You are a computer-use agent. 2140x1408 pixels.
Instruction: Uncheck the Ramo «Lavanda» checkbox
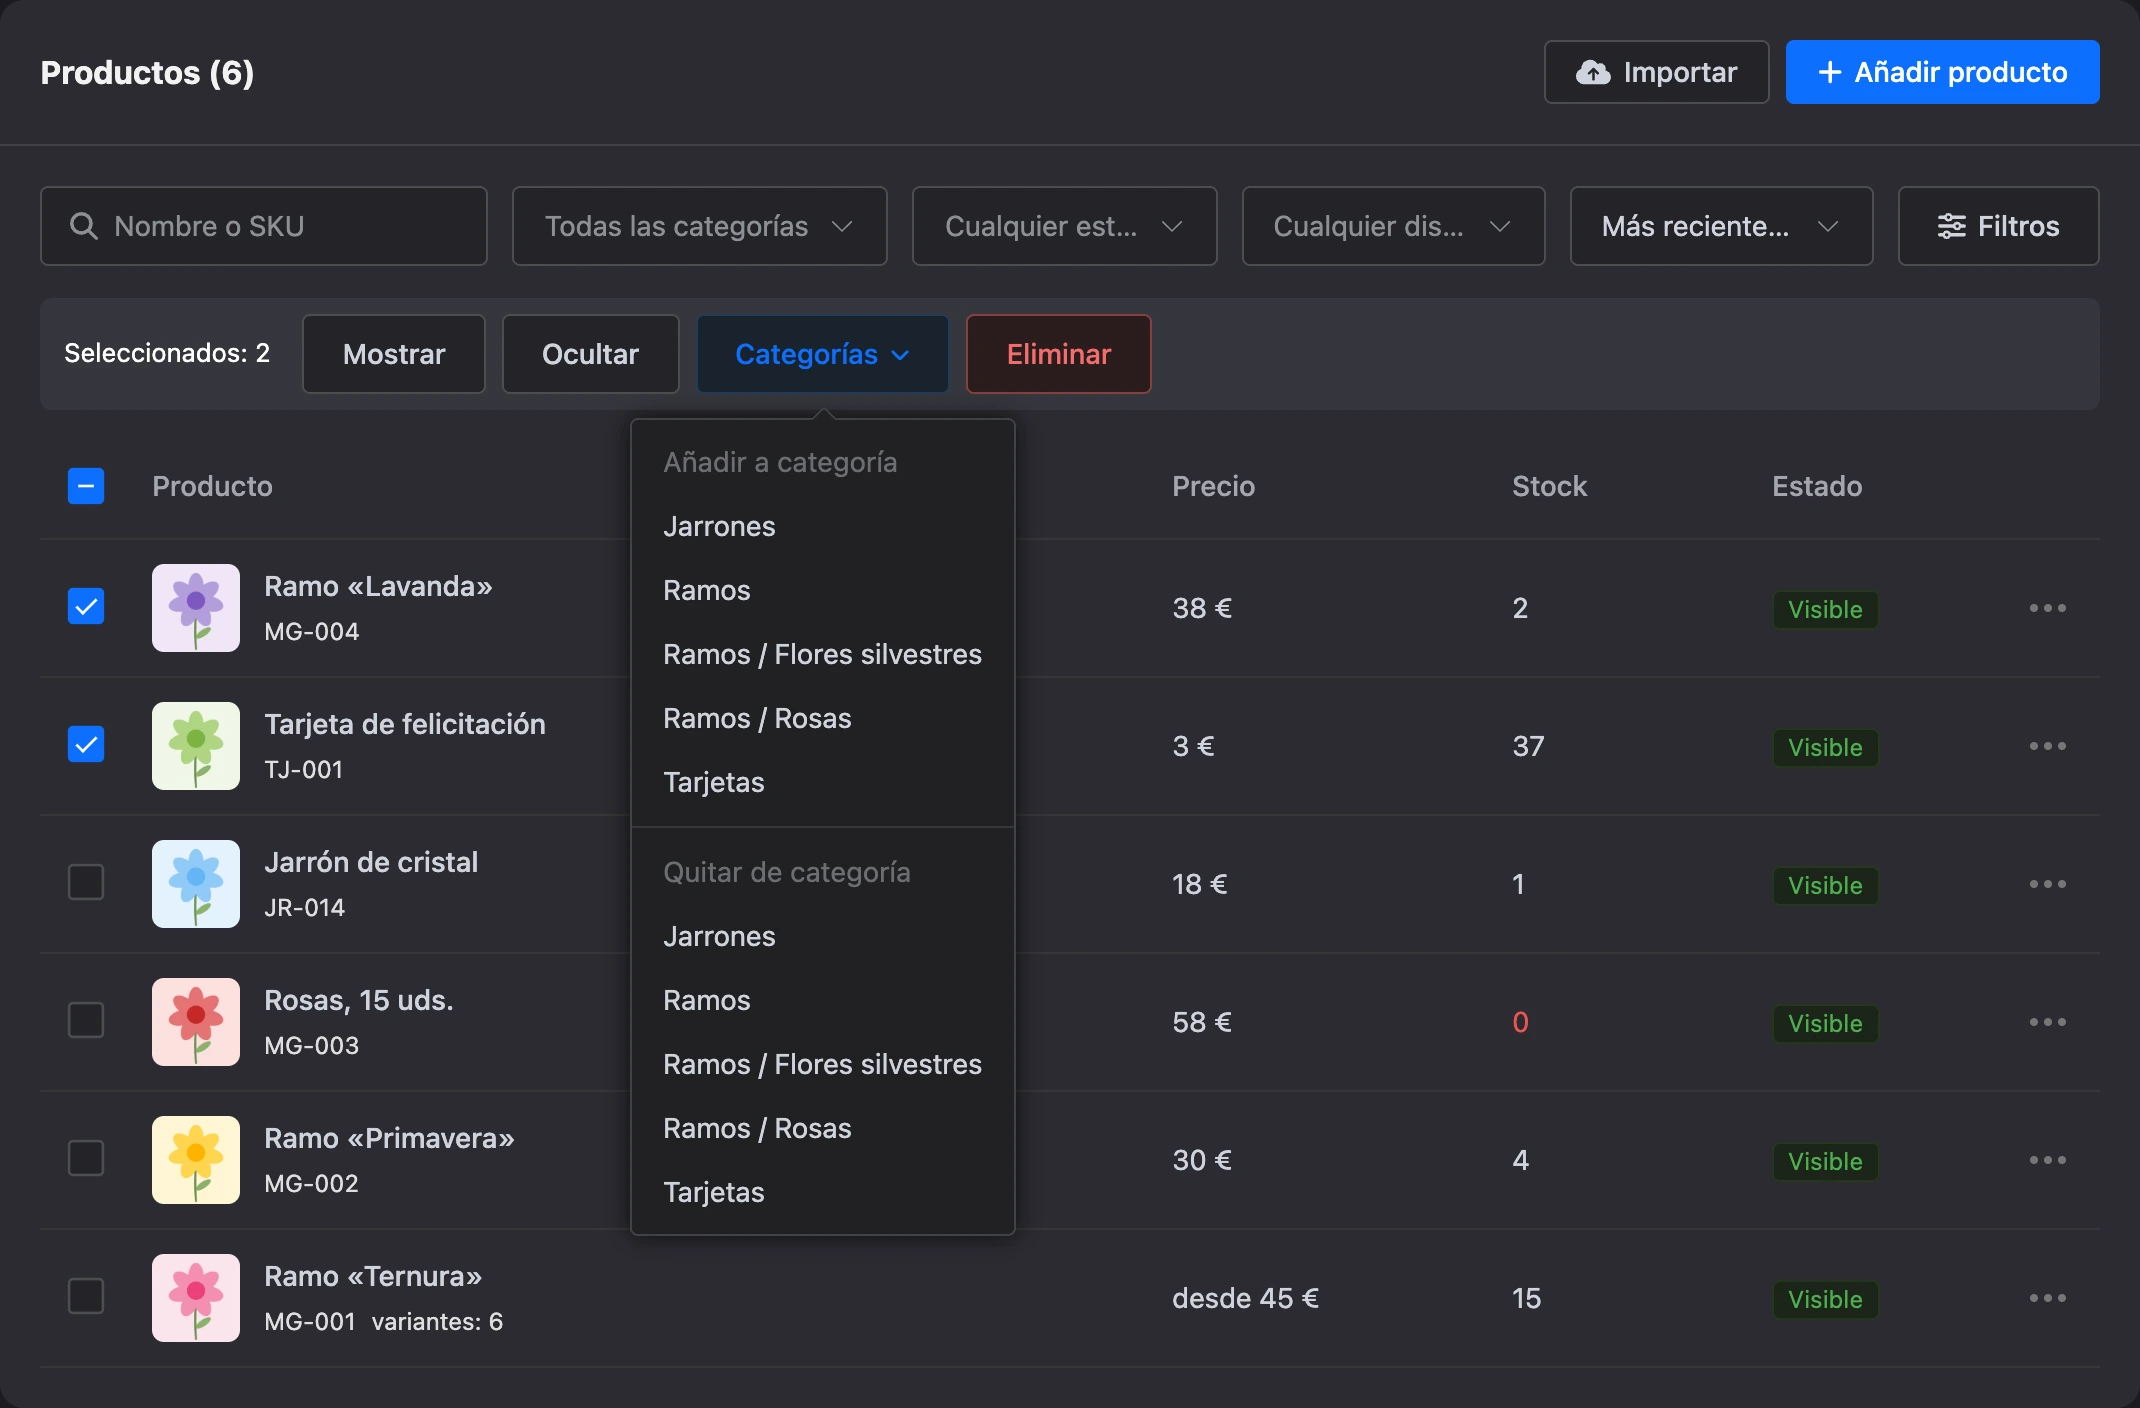pyautogui.click(x=86, y=606)
